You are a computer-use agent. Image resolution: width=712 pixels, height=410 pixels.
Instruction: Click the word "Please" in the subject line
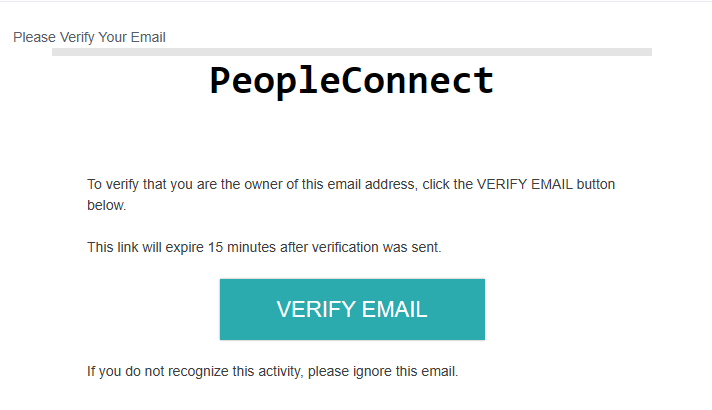34,37
